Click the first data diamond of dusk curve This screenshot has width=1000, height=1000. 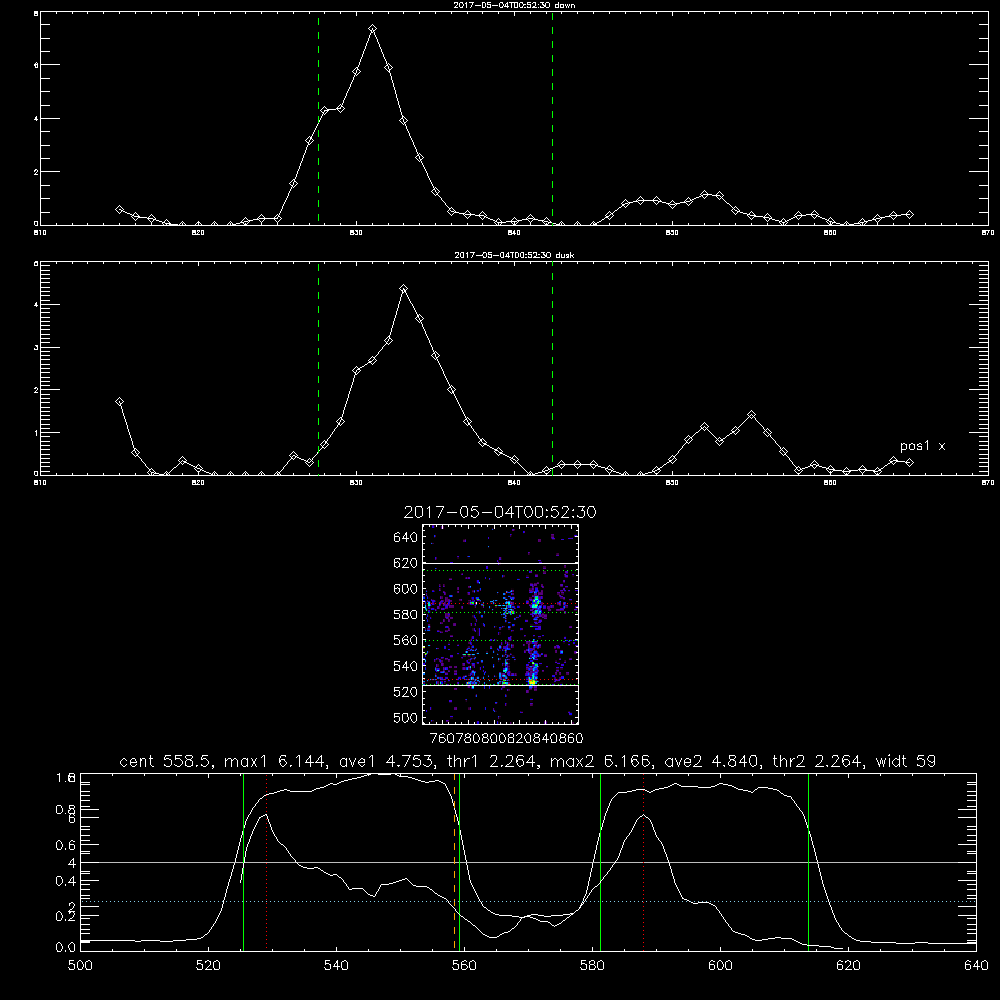(119, 402)
